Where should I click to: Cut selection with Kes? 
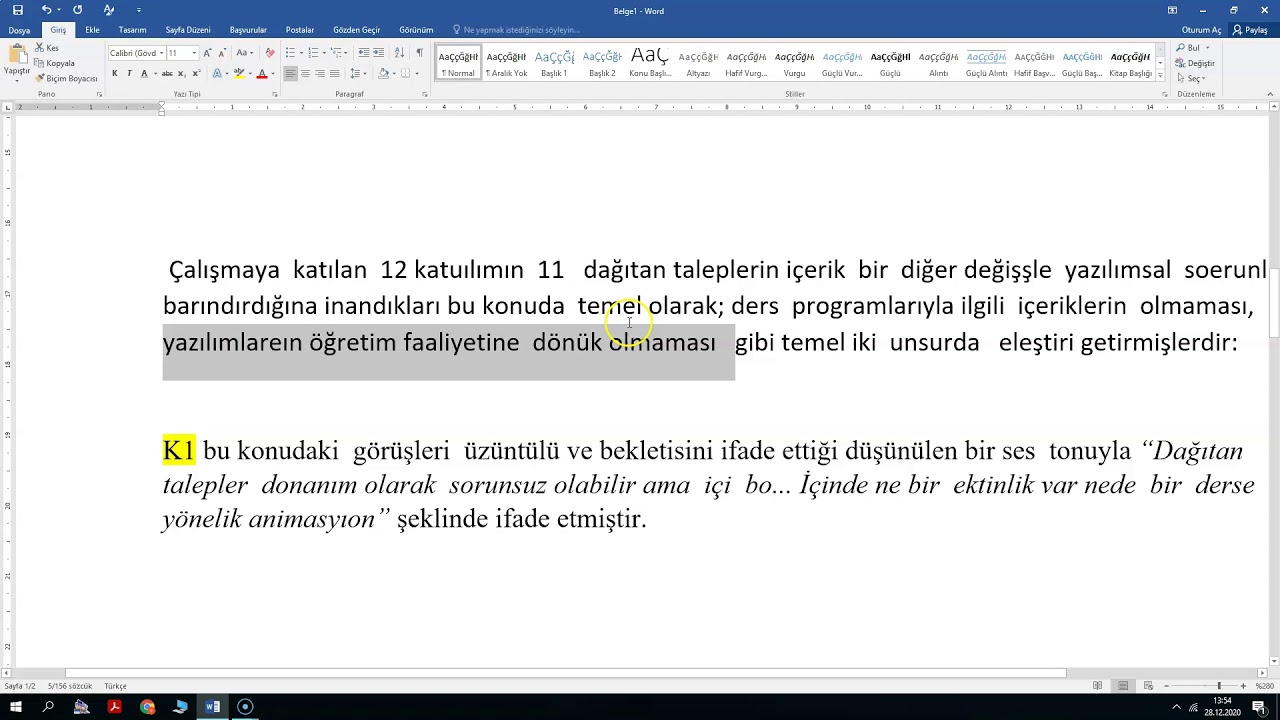point(46,48)
